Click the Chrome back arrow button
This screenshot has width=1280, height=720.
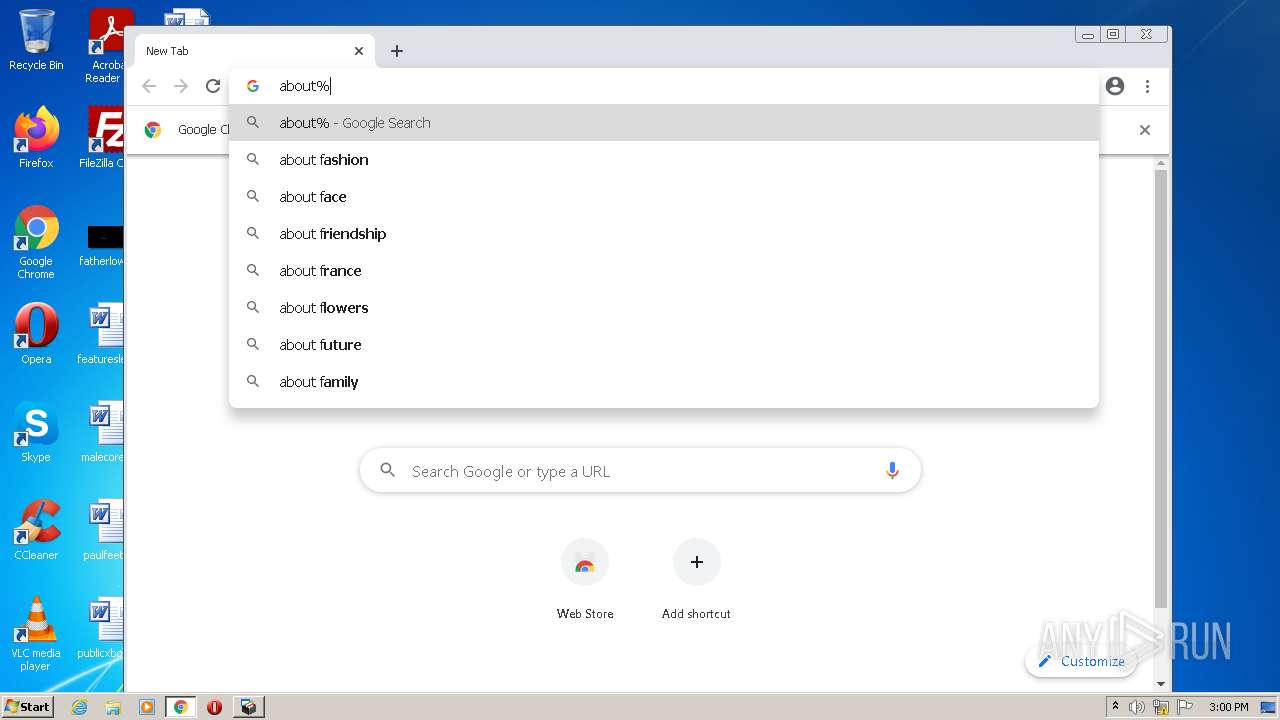pyautogui.click(x=149, y=86)
